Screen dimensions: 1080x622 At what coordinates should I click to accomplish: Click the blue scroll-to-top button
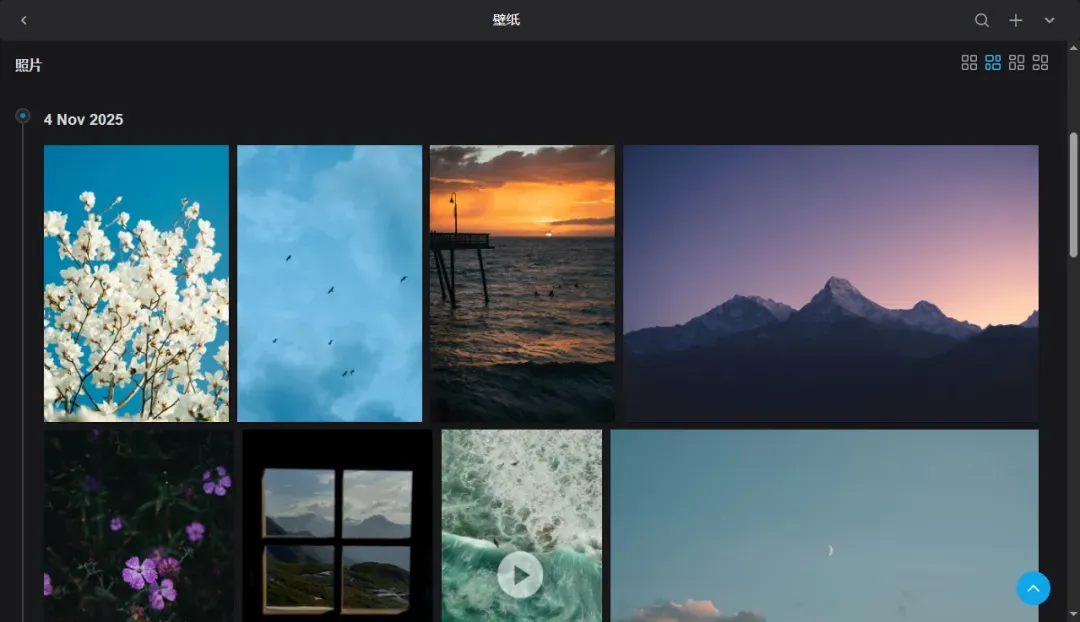(x=1033, y=588)
